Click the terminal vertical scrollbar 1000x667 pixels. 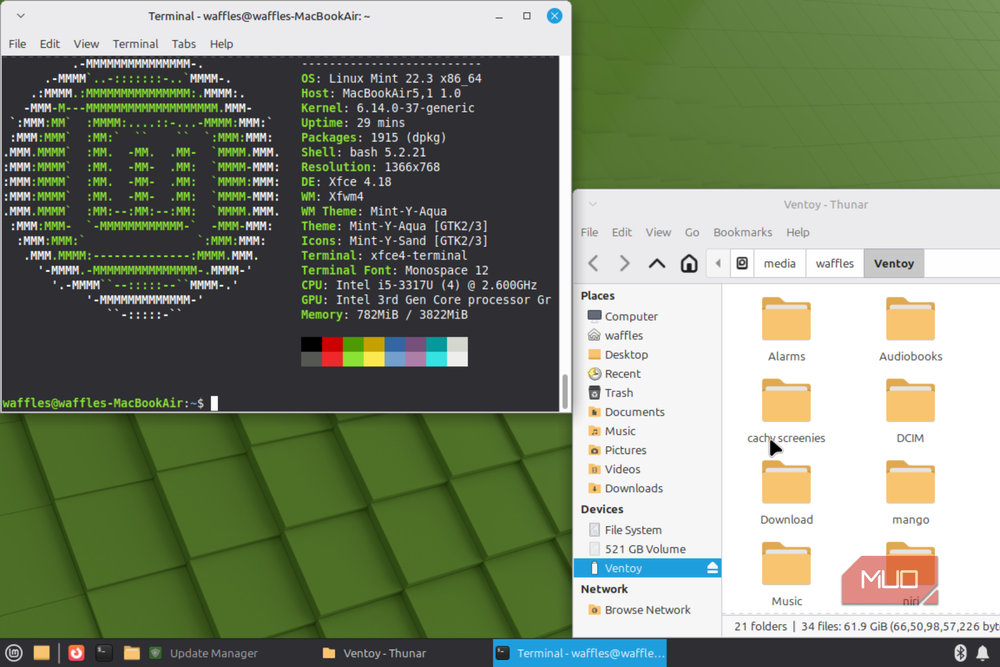[x=564, y=392]
